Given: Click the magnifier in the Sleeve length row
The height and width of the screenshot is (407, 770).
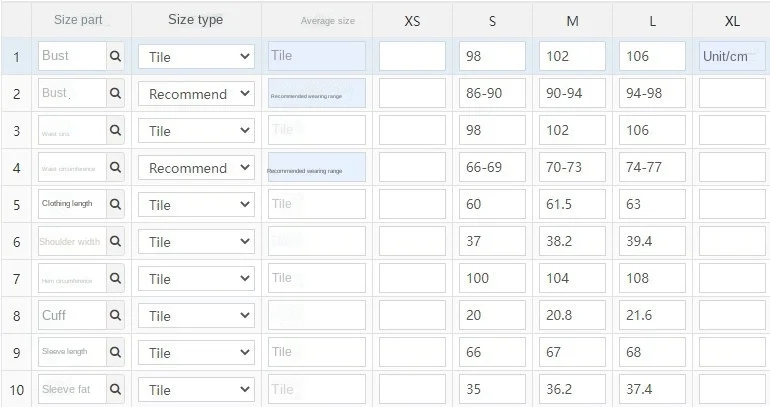Looking at the screenshot, I should pyautogui.click(x=115, y=353).
